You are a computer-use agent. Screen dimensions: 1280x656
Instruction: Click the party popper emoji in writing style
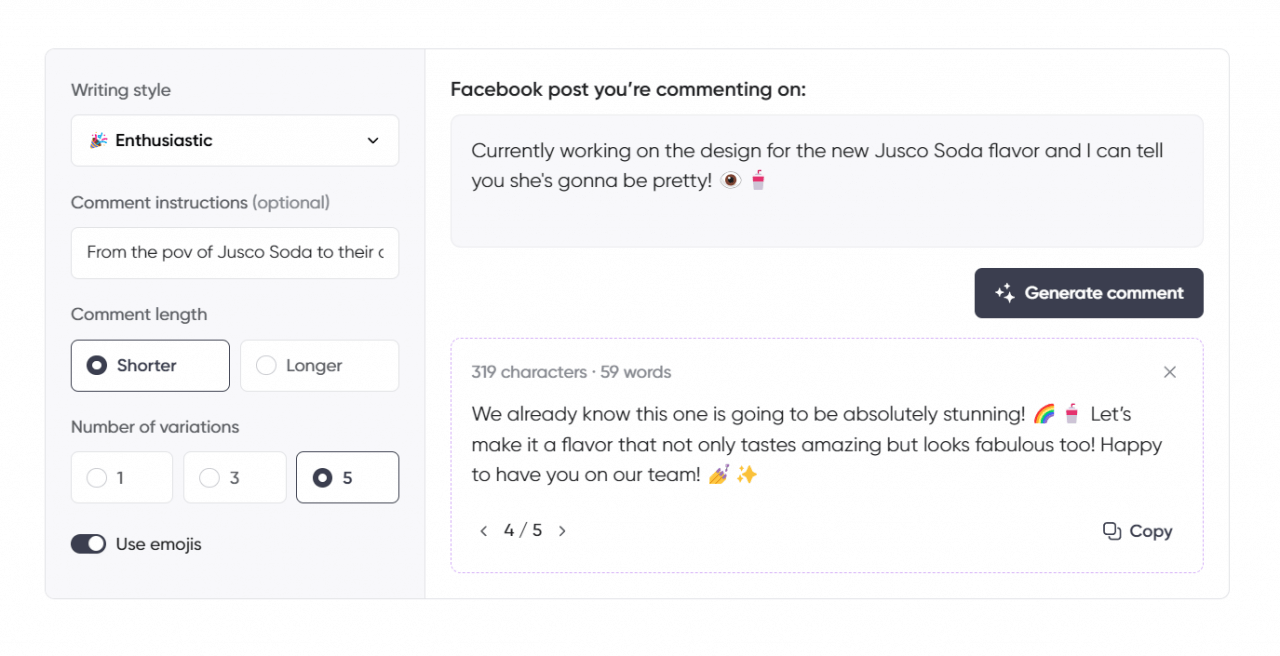(97, 140)
